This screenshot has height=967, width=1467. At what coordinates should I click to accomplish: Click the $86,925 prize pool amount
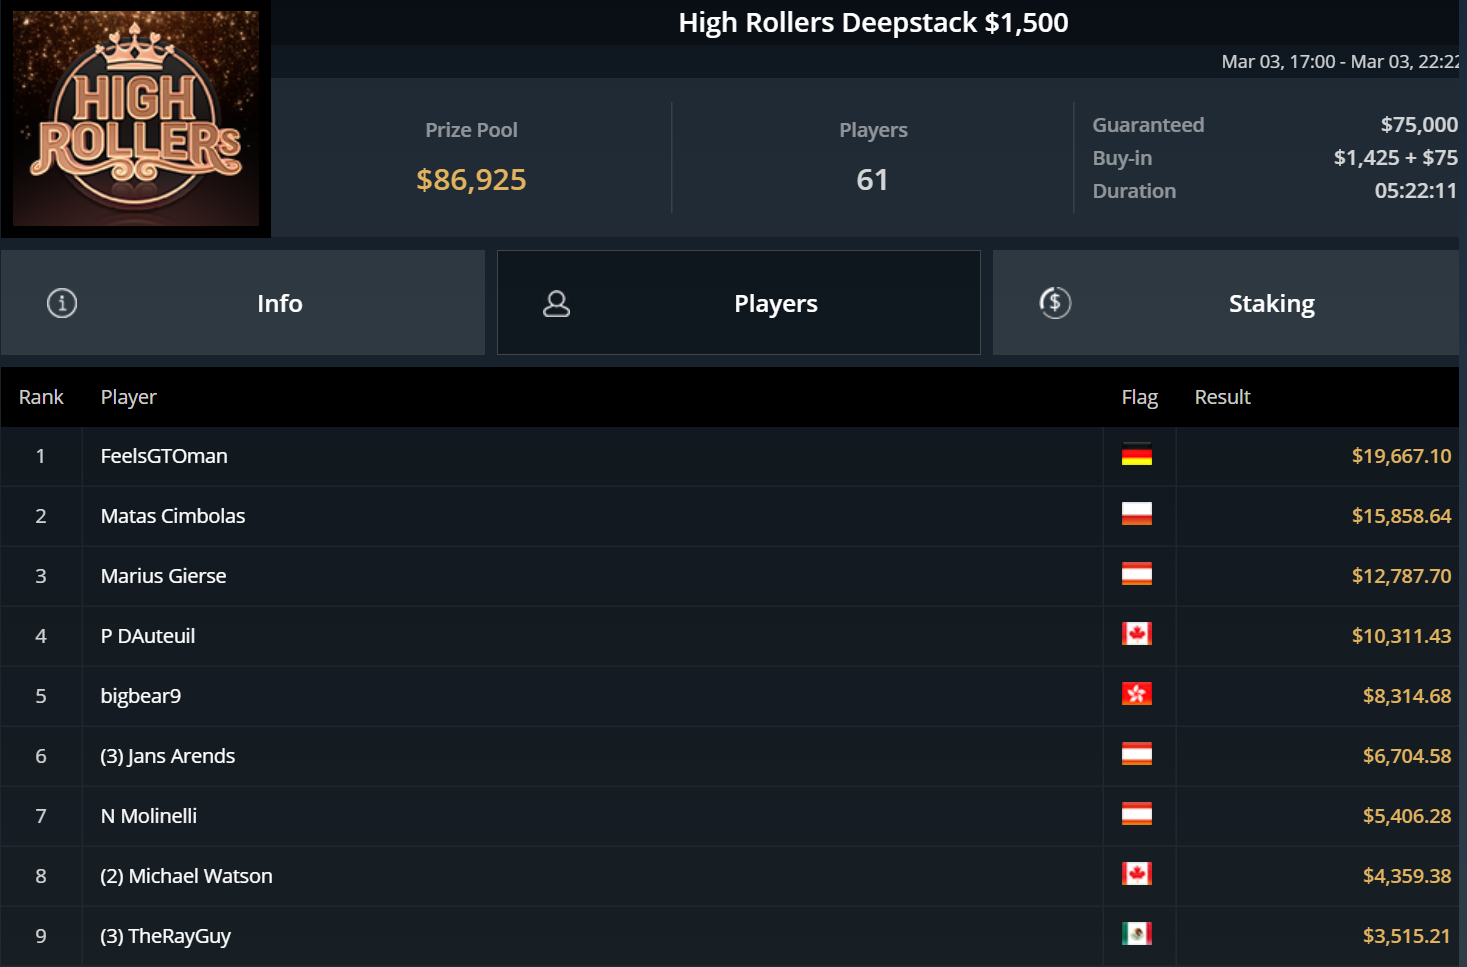point(471,180)
